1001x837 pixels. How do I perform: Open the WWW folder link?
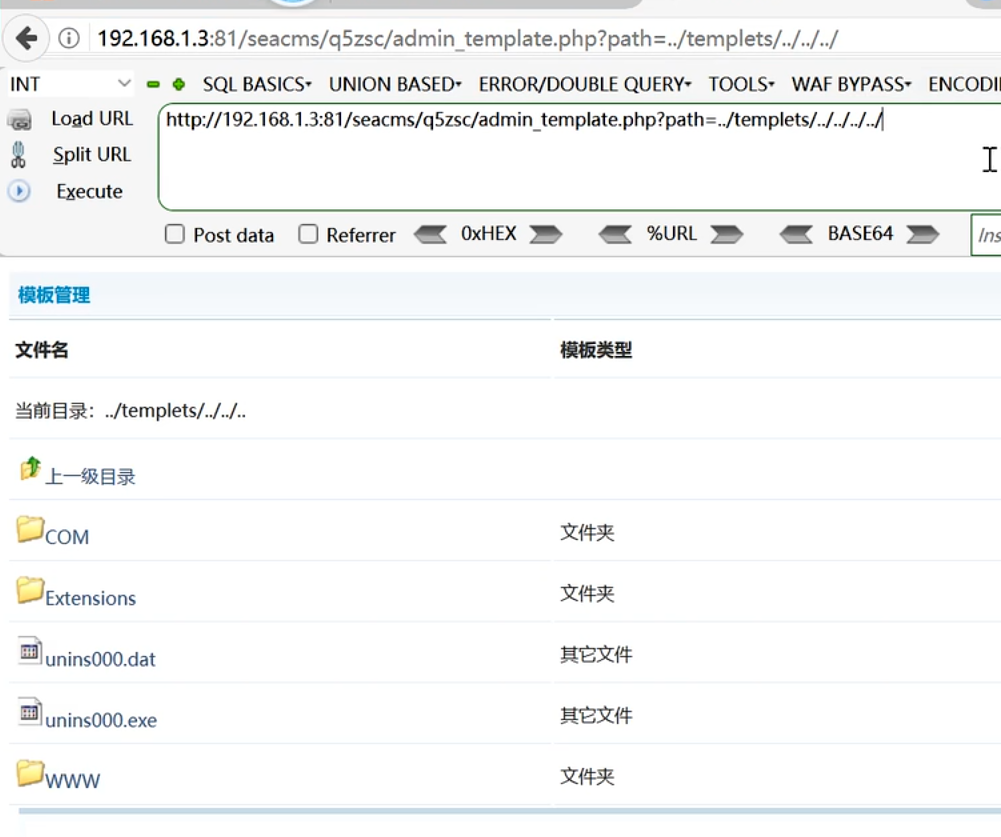pos(72,780)
